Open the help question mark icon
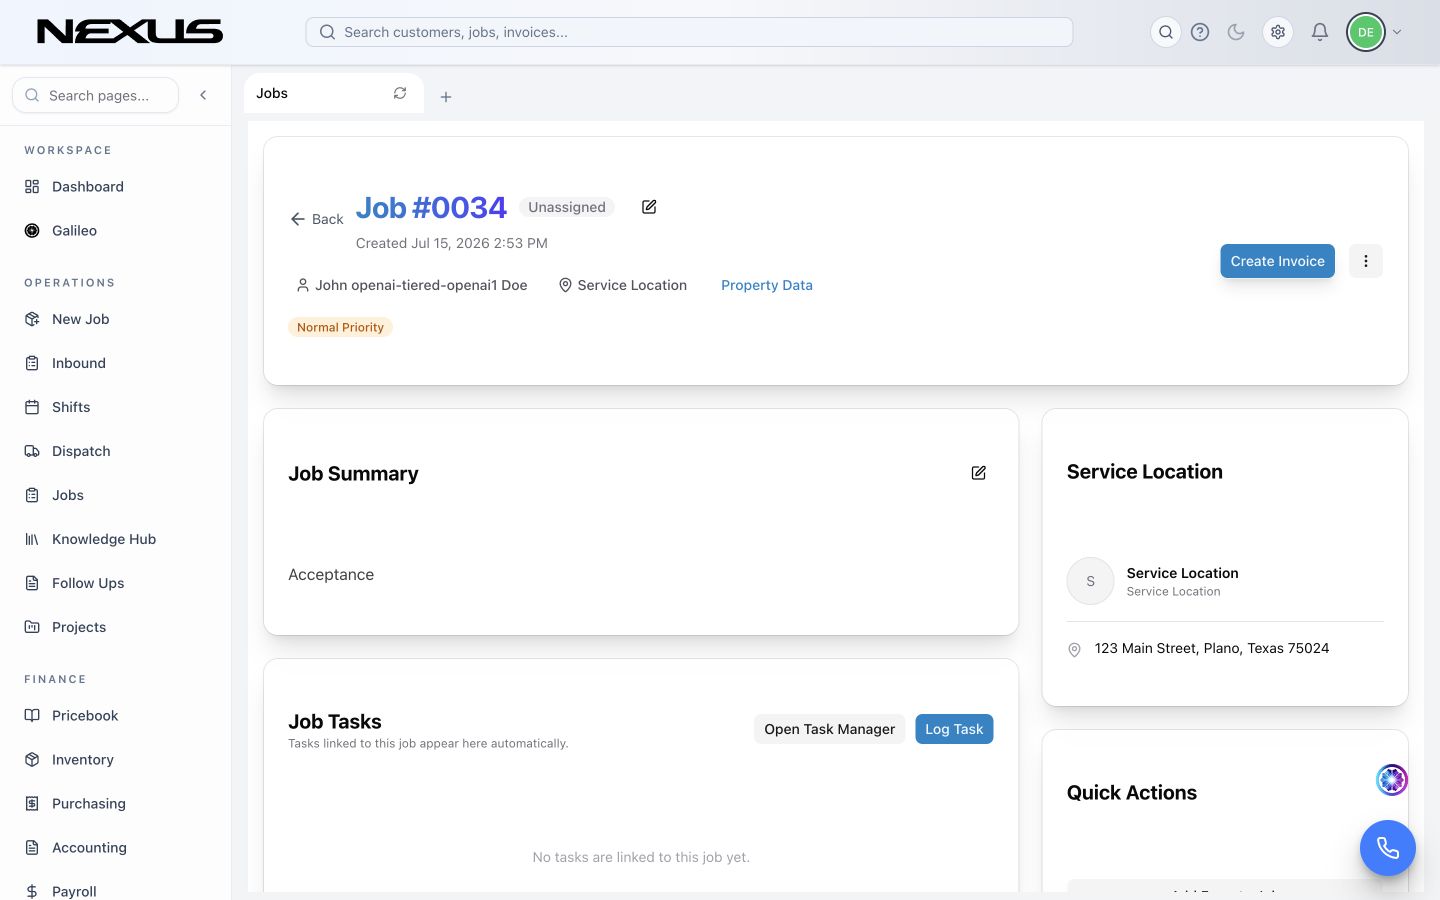This screenshot has height=900, width=1440. [x=1200, y=32]
